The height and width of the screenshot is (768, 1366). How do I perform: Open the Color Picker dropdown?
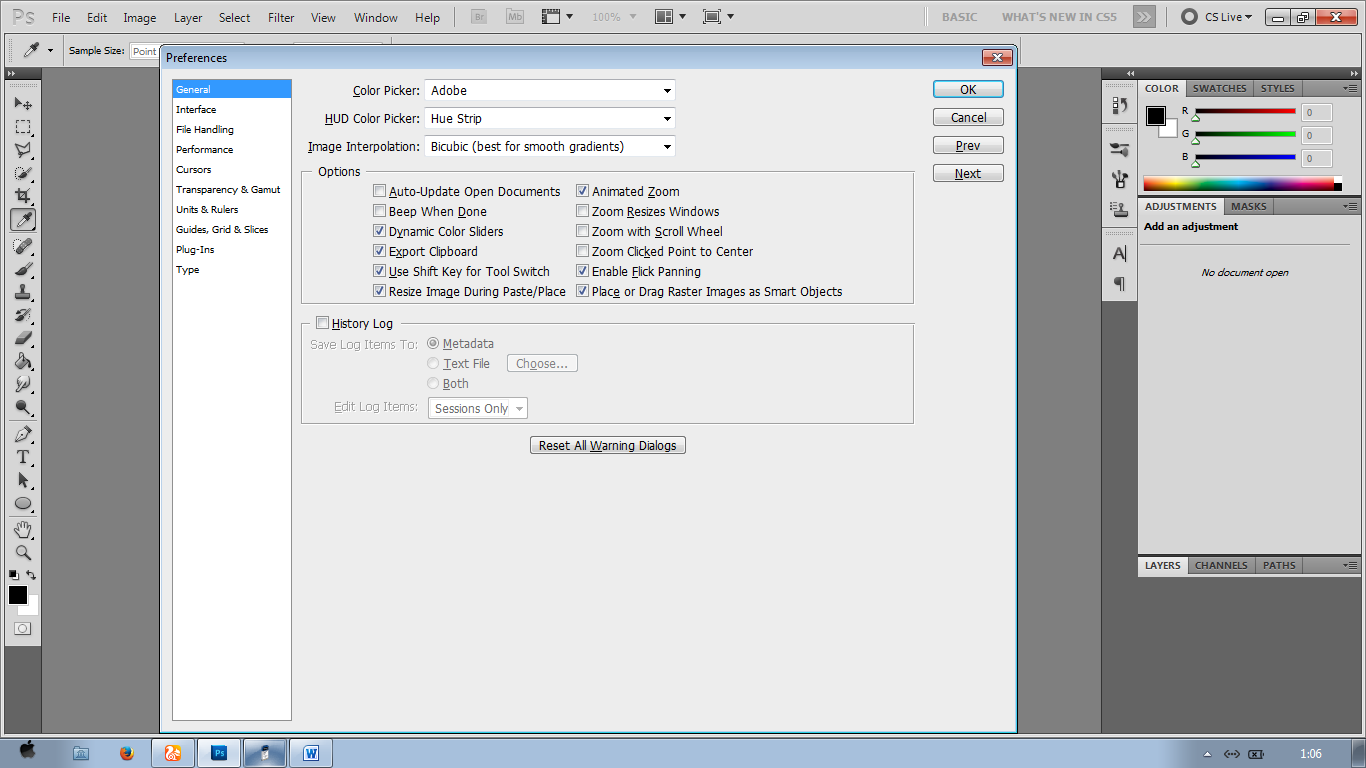click(x=550, y=90)
